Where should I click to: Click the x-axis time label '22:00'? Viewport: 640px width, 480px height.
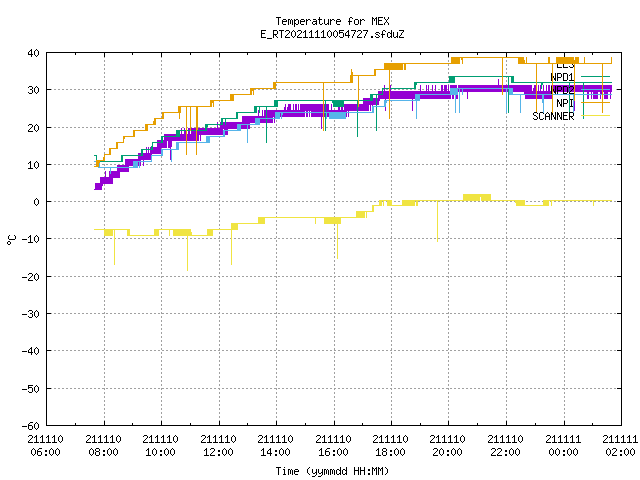506,452
